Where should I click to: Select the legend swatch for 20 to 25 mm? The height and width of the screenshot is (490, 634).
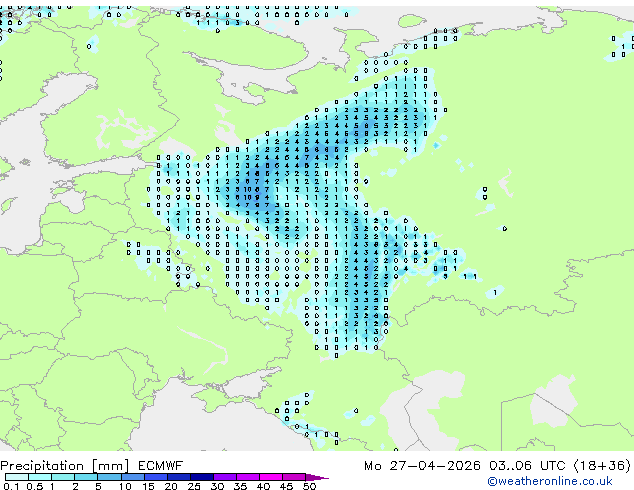pos(179,477)
